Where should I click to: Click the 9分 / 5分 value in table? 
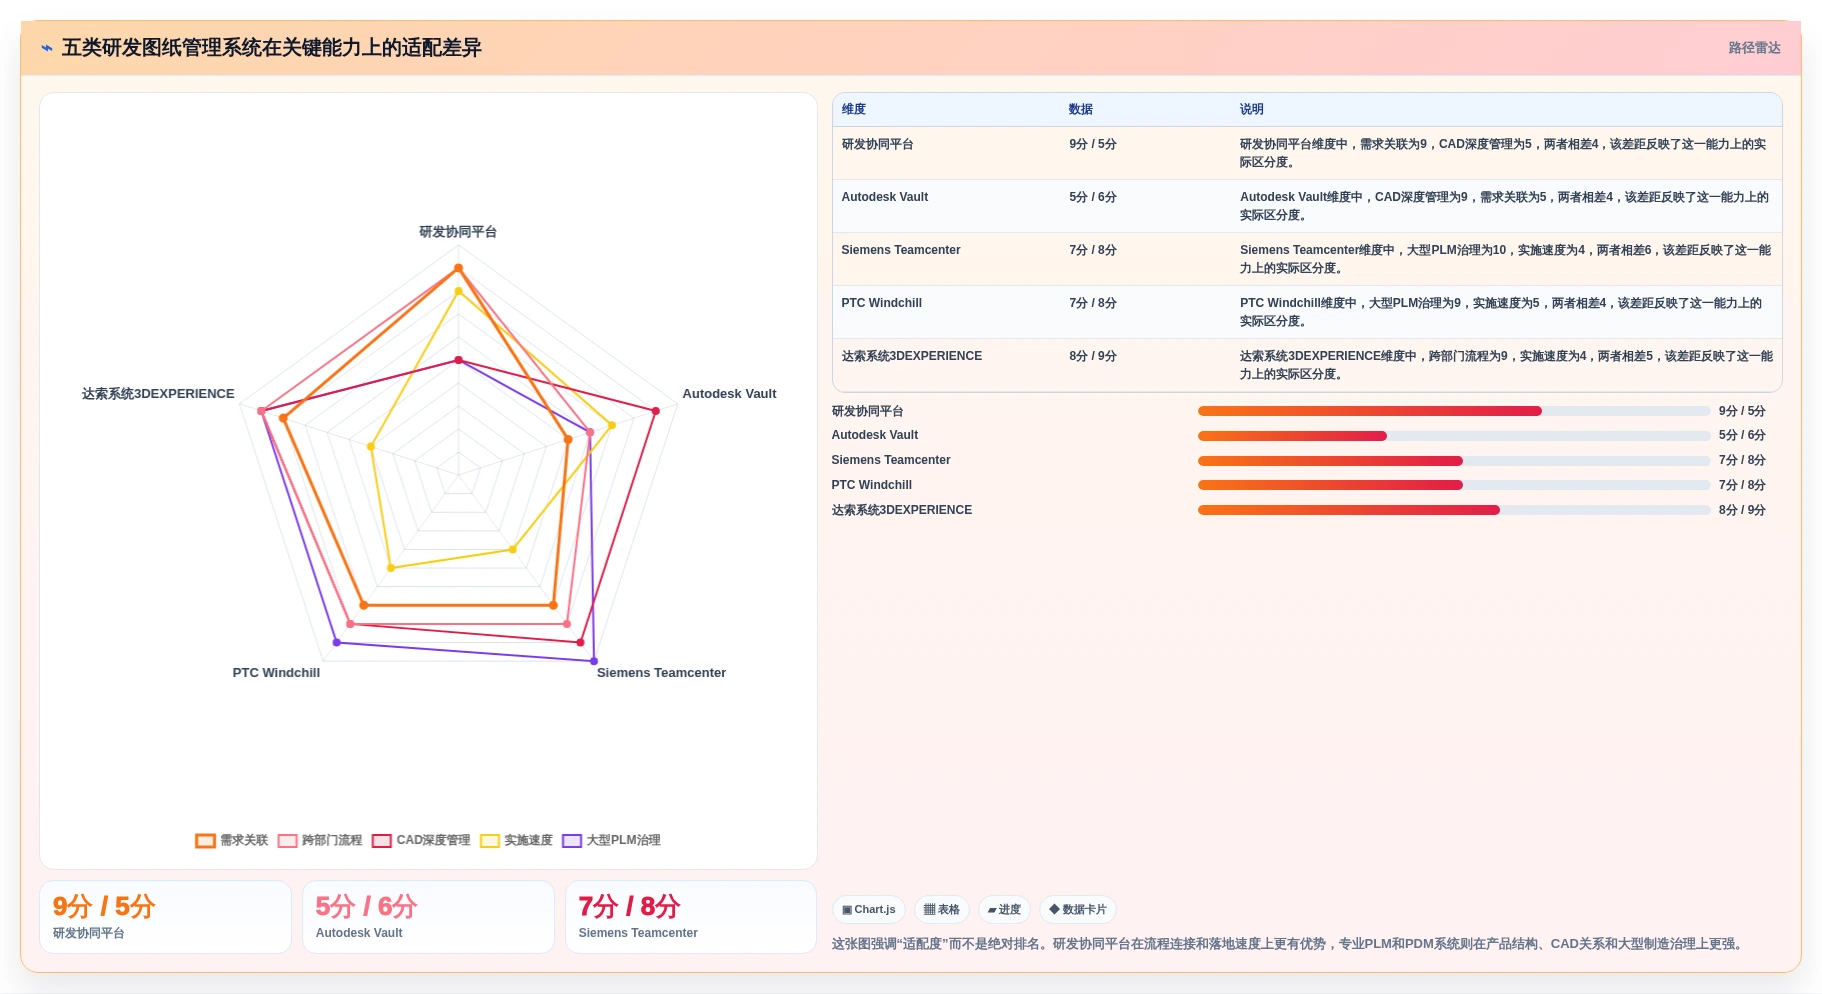pyautogui.click(x=1093, y=145)
